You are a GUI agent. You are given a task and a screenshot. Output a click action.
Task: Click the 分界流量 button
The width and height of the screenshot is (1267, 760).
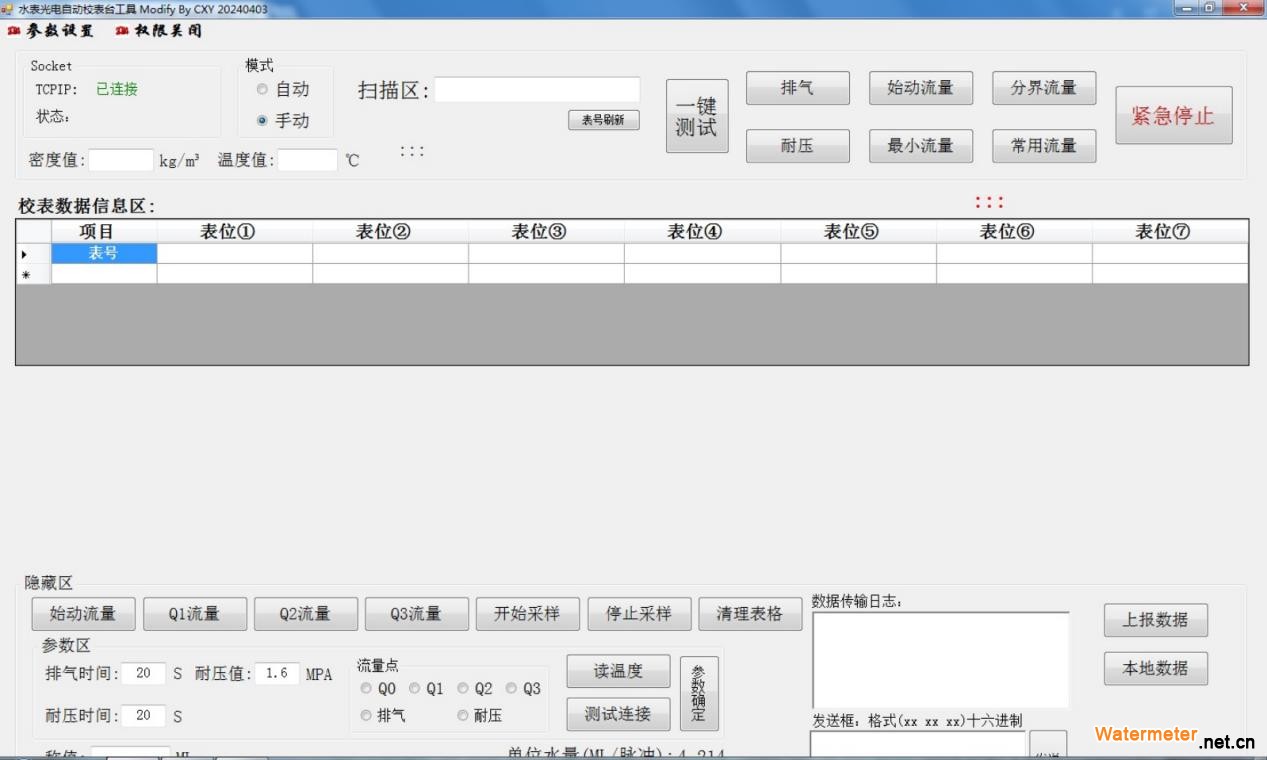(x=1043, y=88)
